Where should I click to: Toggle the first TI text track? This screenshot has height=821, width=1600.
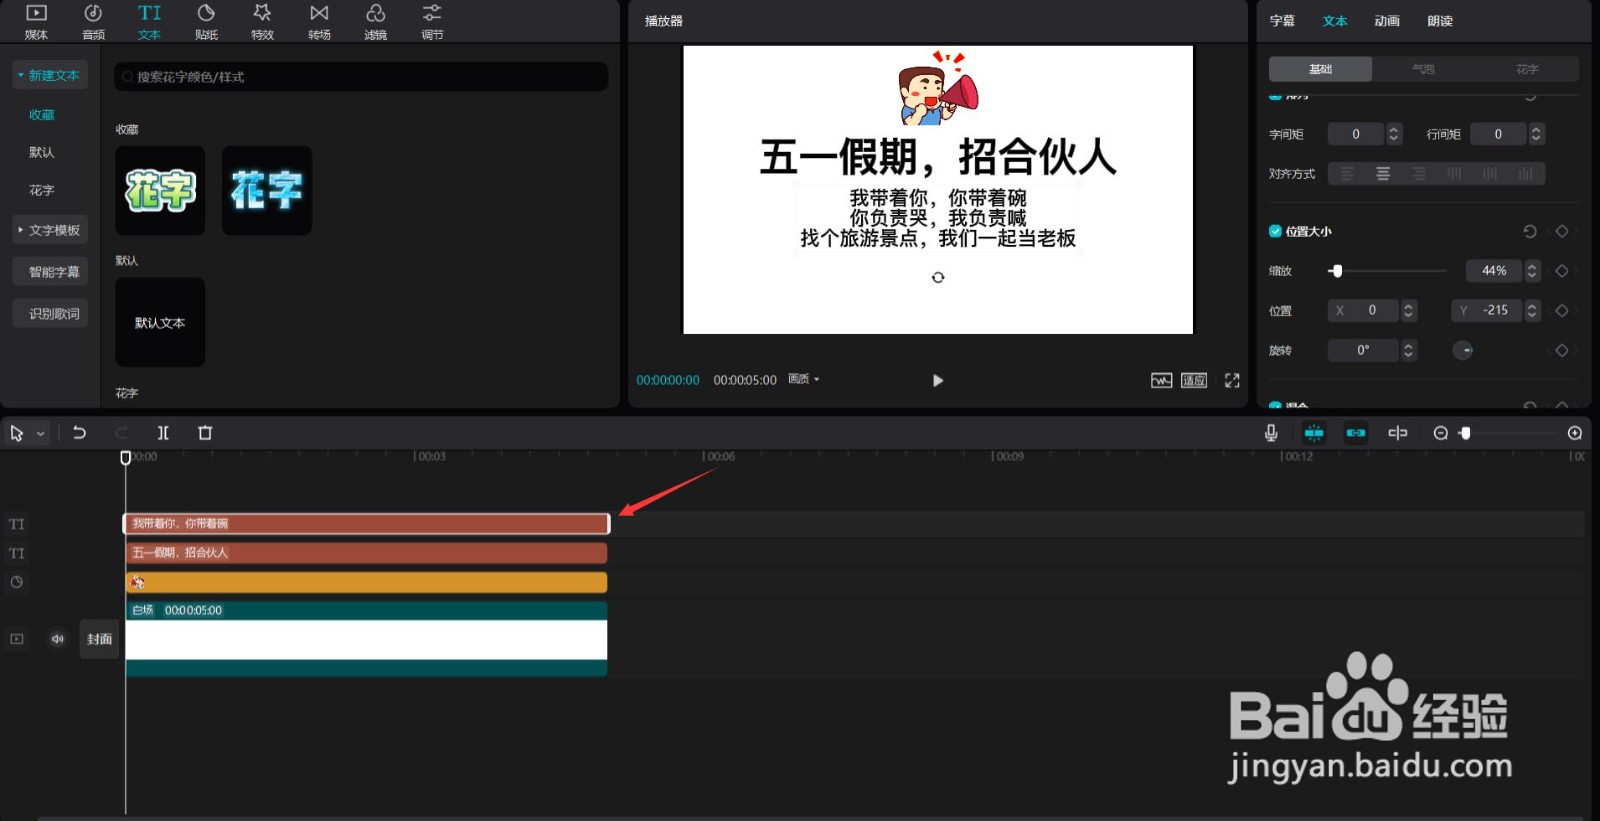(x=17, y=524)
